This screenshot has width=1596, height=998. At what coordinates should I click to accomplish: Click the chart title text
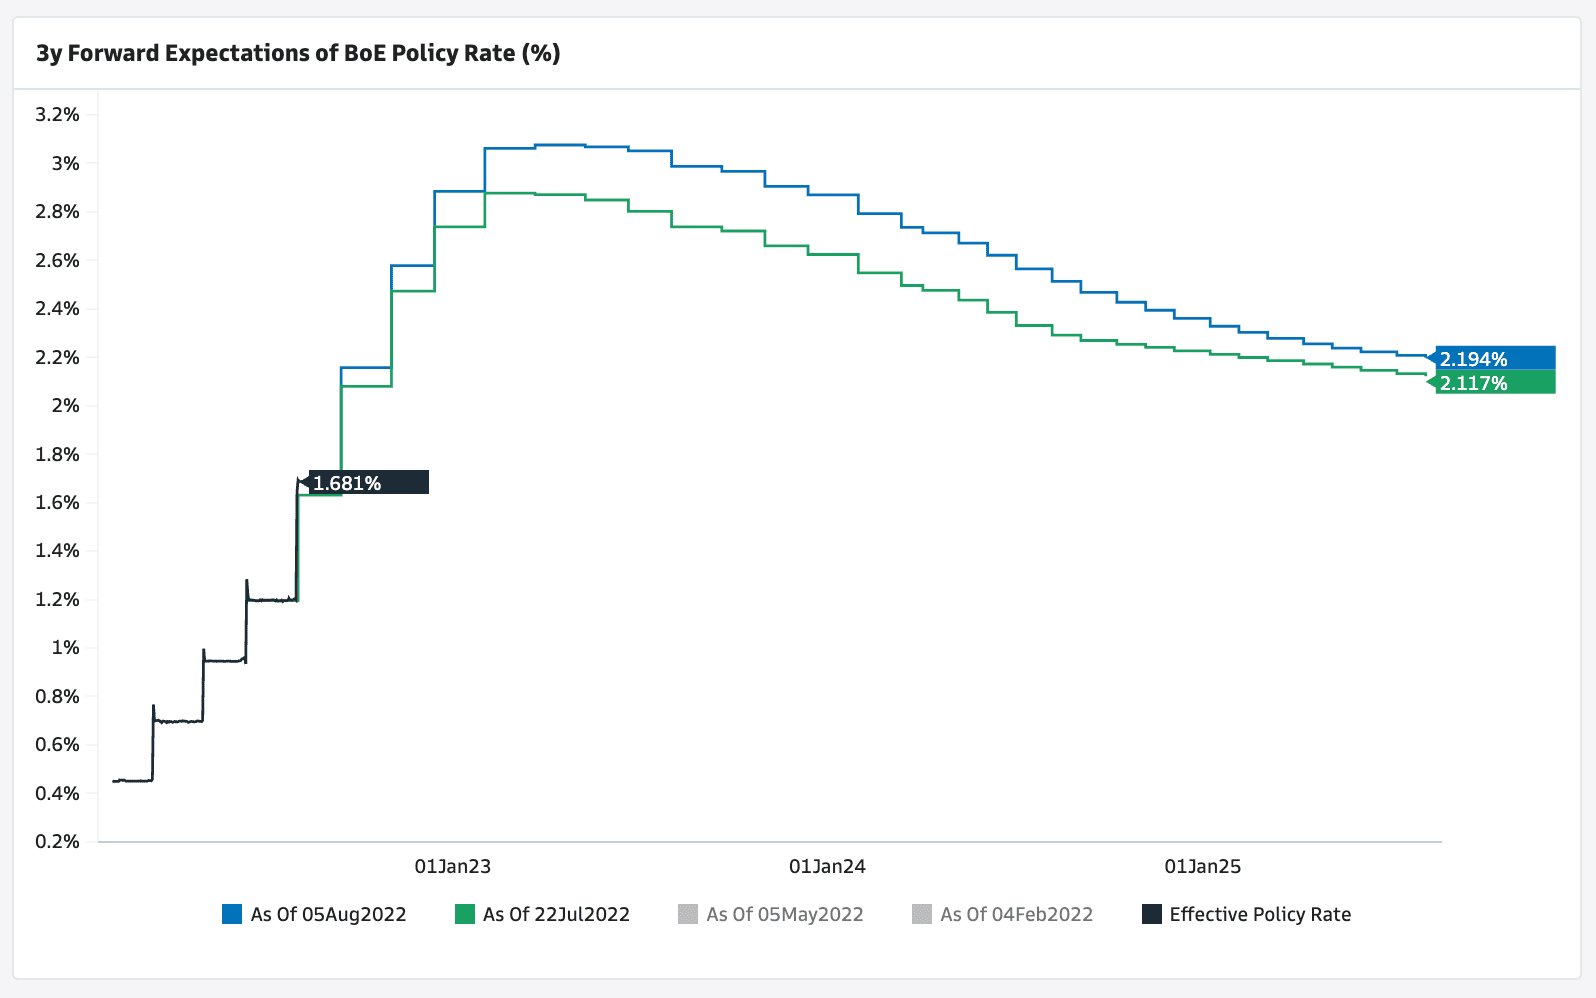tap(298, 53)
